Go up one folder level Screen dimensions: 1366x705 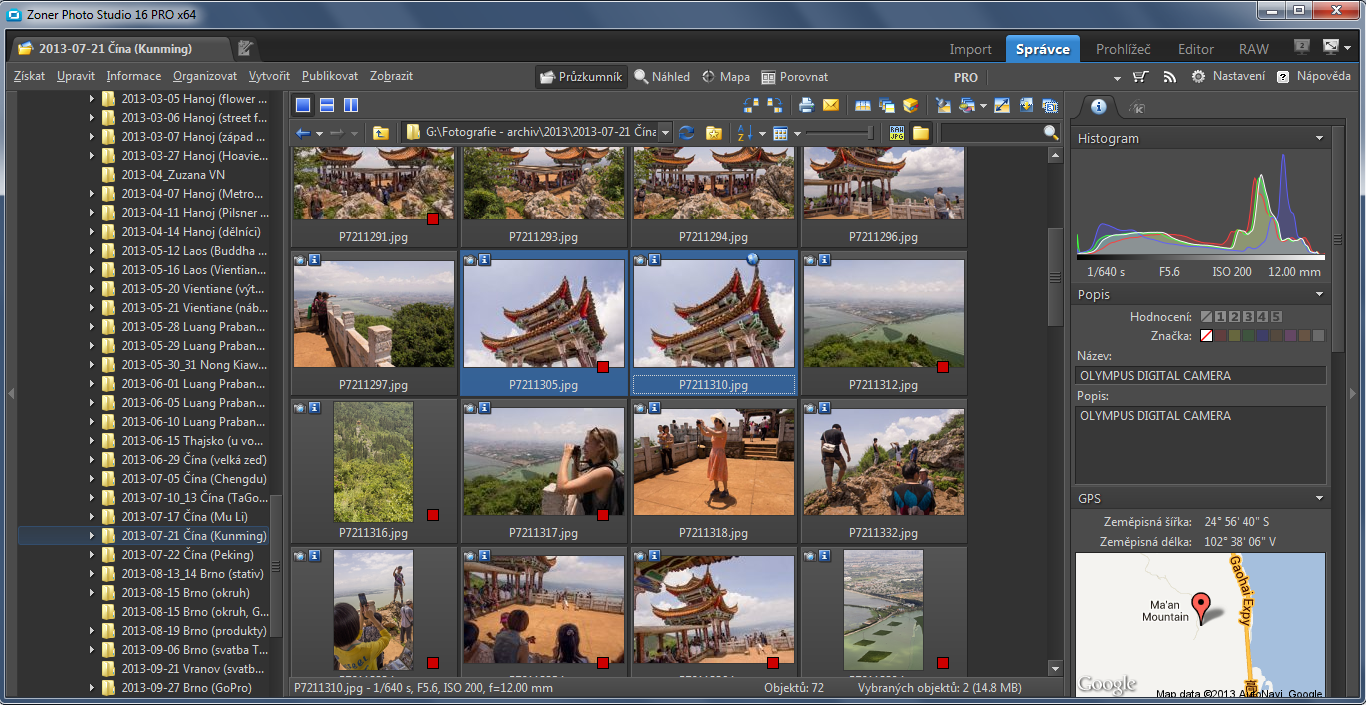[x=381, y=133]
